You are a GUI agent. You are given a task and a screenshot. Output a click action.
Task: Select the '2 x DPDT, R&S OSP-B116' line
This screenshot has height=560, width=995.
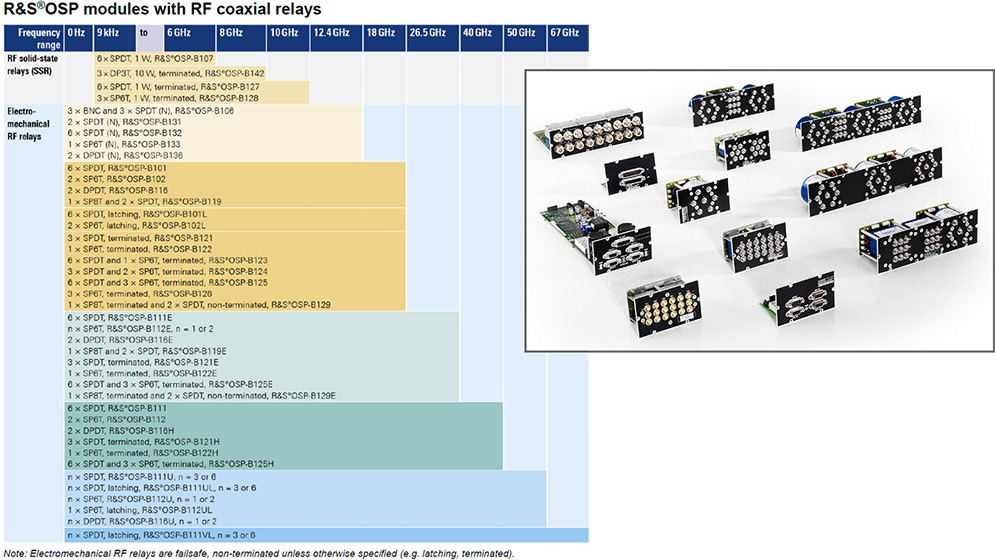[x=118, y=190]
